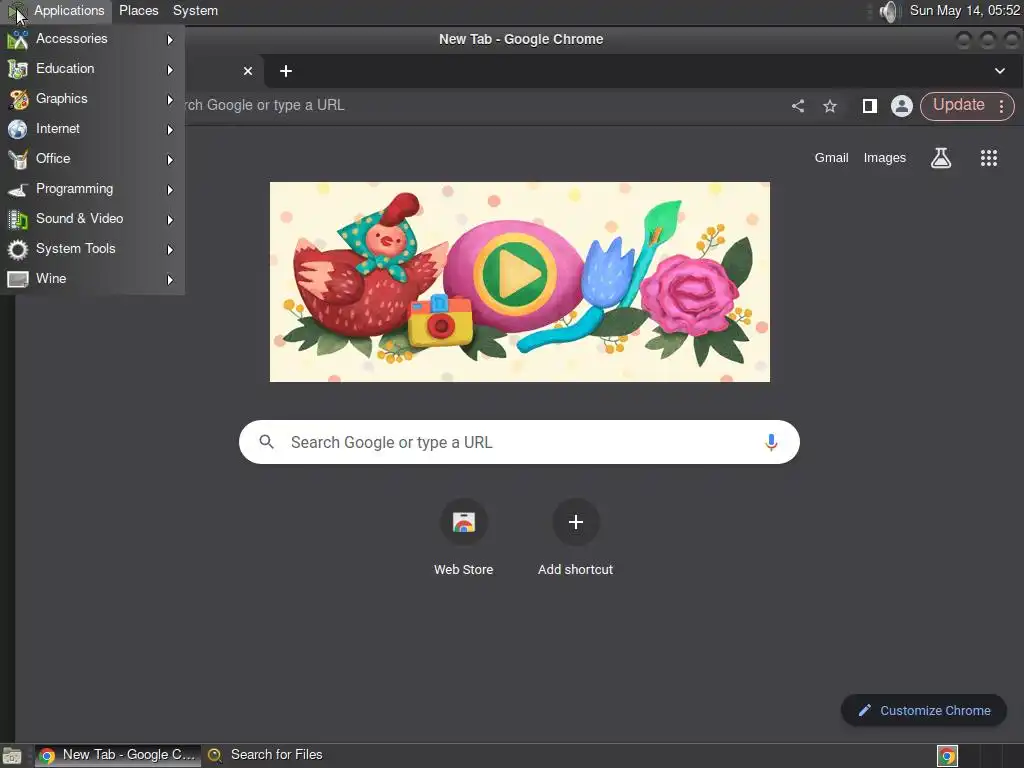
Task: Open a new Chrome tab
Action: pyautogui.click(x=286, y=71)
